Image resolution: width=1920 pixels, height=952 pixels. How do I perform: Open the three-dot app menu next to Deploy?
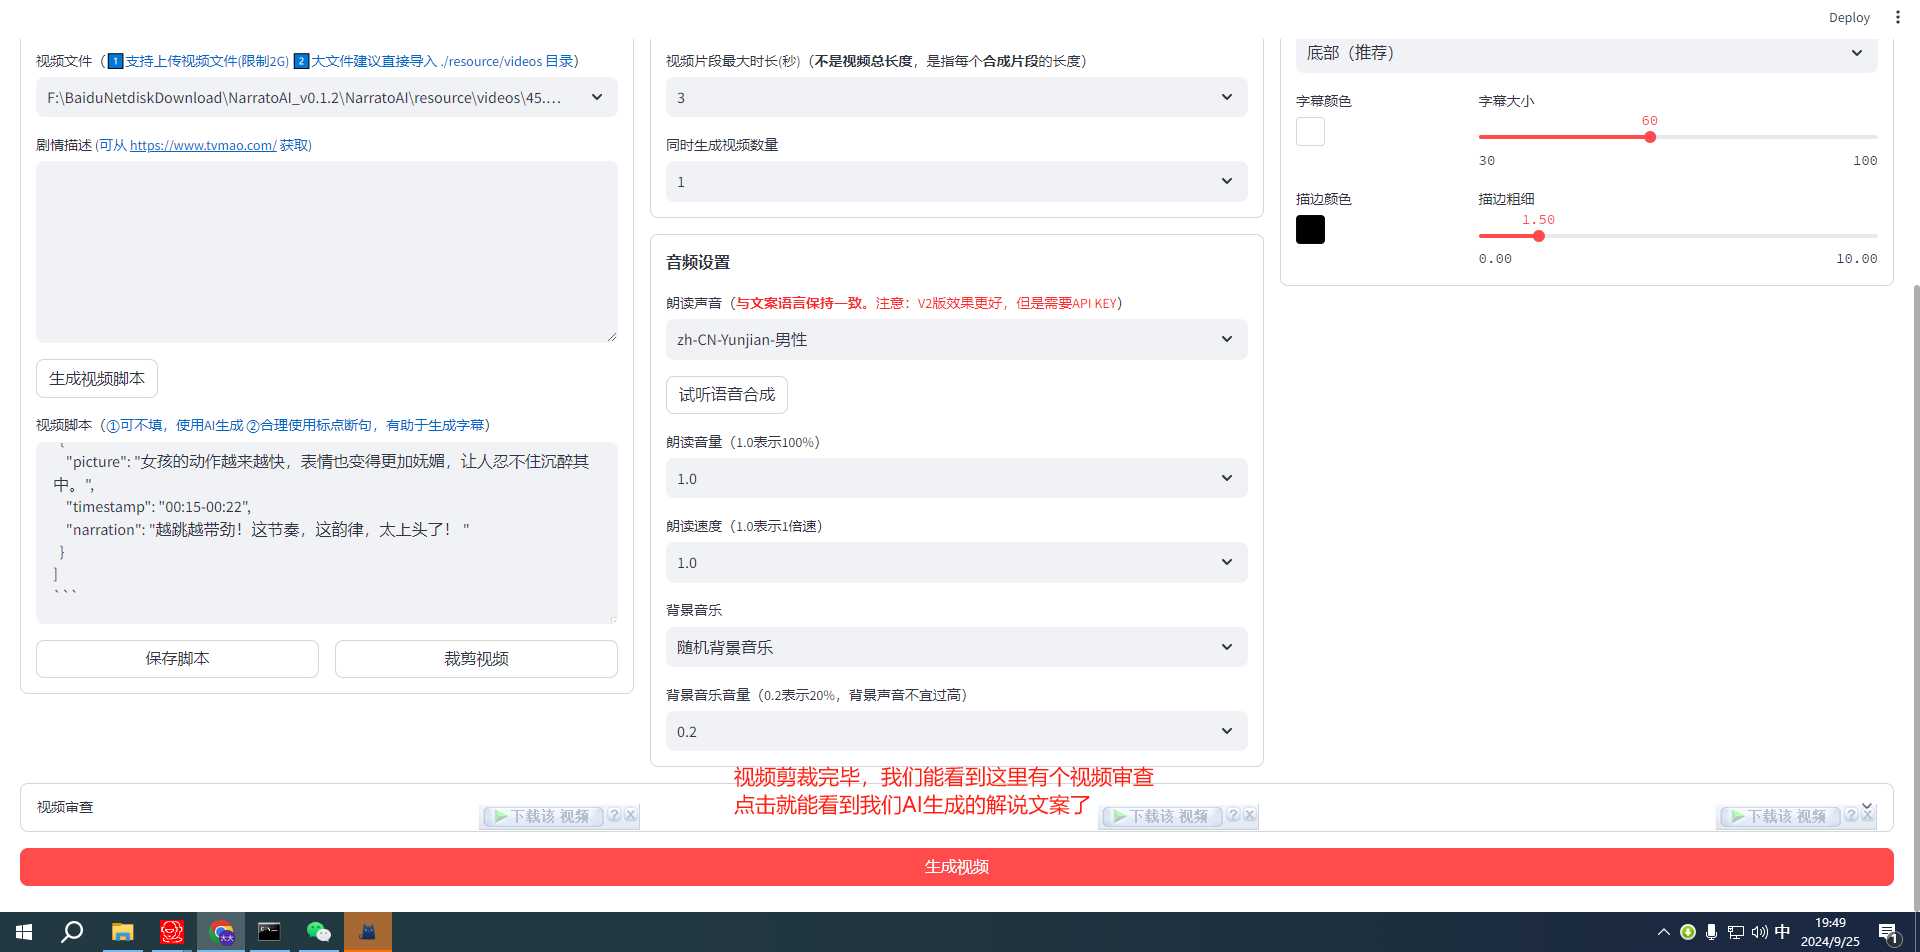coord(1897,17)
